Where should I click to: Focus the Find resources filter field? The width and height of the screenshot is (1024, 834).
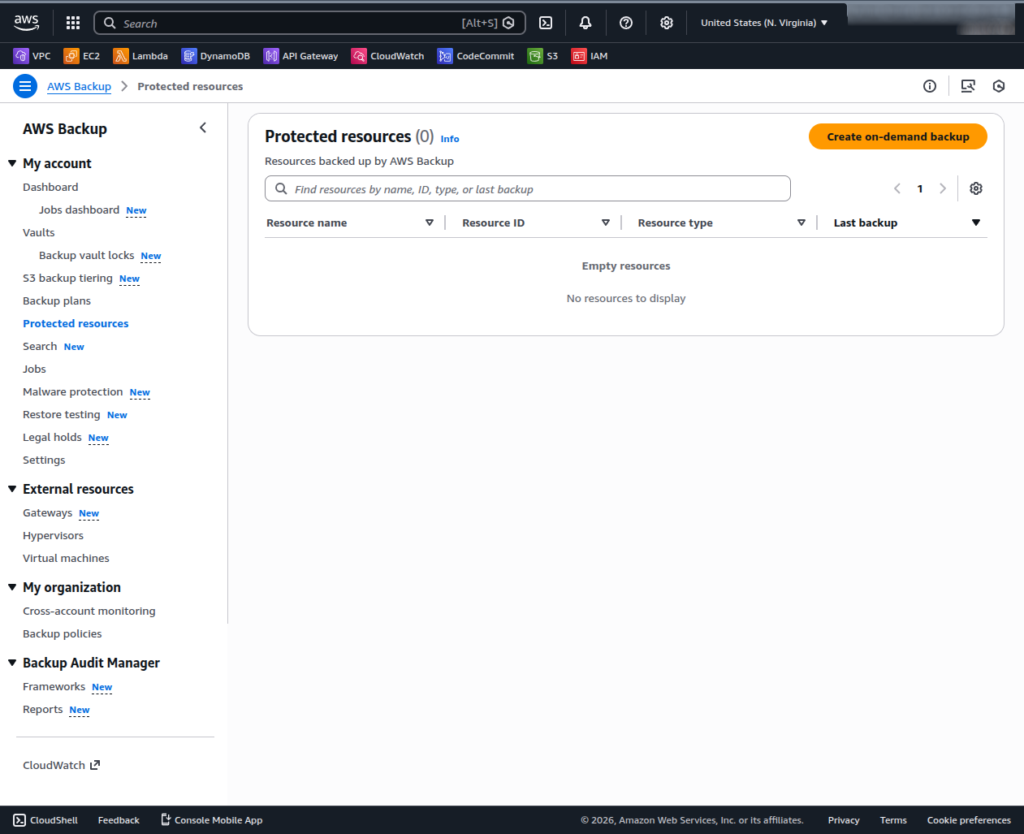[528, 189]
